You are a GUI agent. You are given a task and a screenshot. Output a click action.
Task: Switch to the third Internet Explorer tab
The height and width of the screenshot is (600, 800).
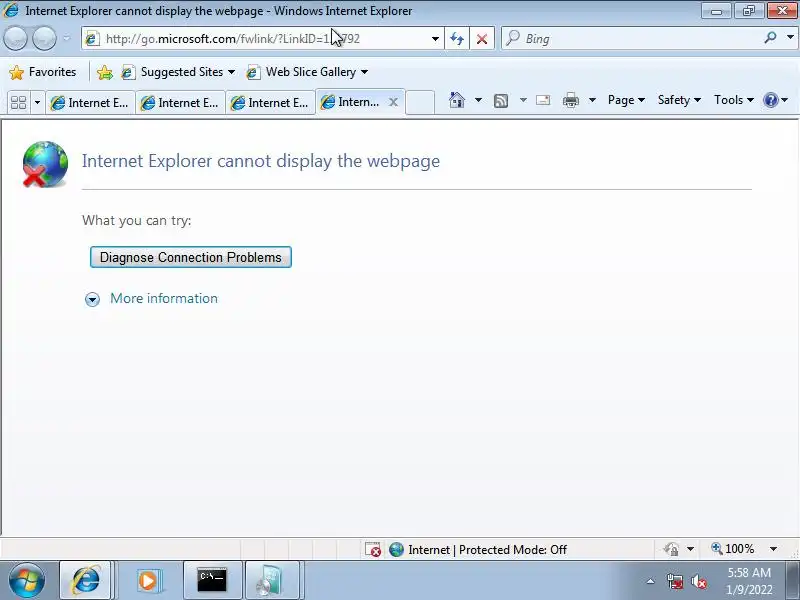click(270, 103)
